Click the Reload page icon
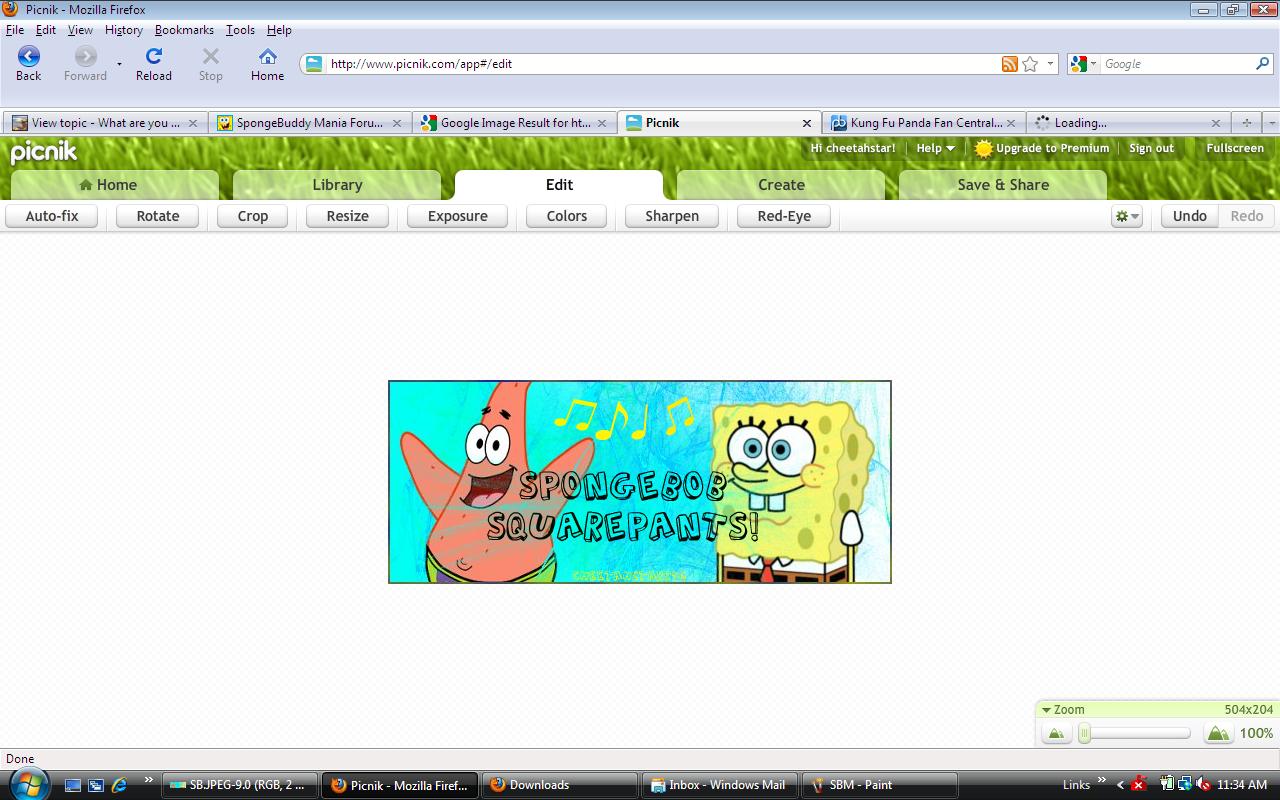Image resolution: width=1280 pixels, height=800 pixels. click(x=153, y=57)
